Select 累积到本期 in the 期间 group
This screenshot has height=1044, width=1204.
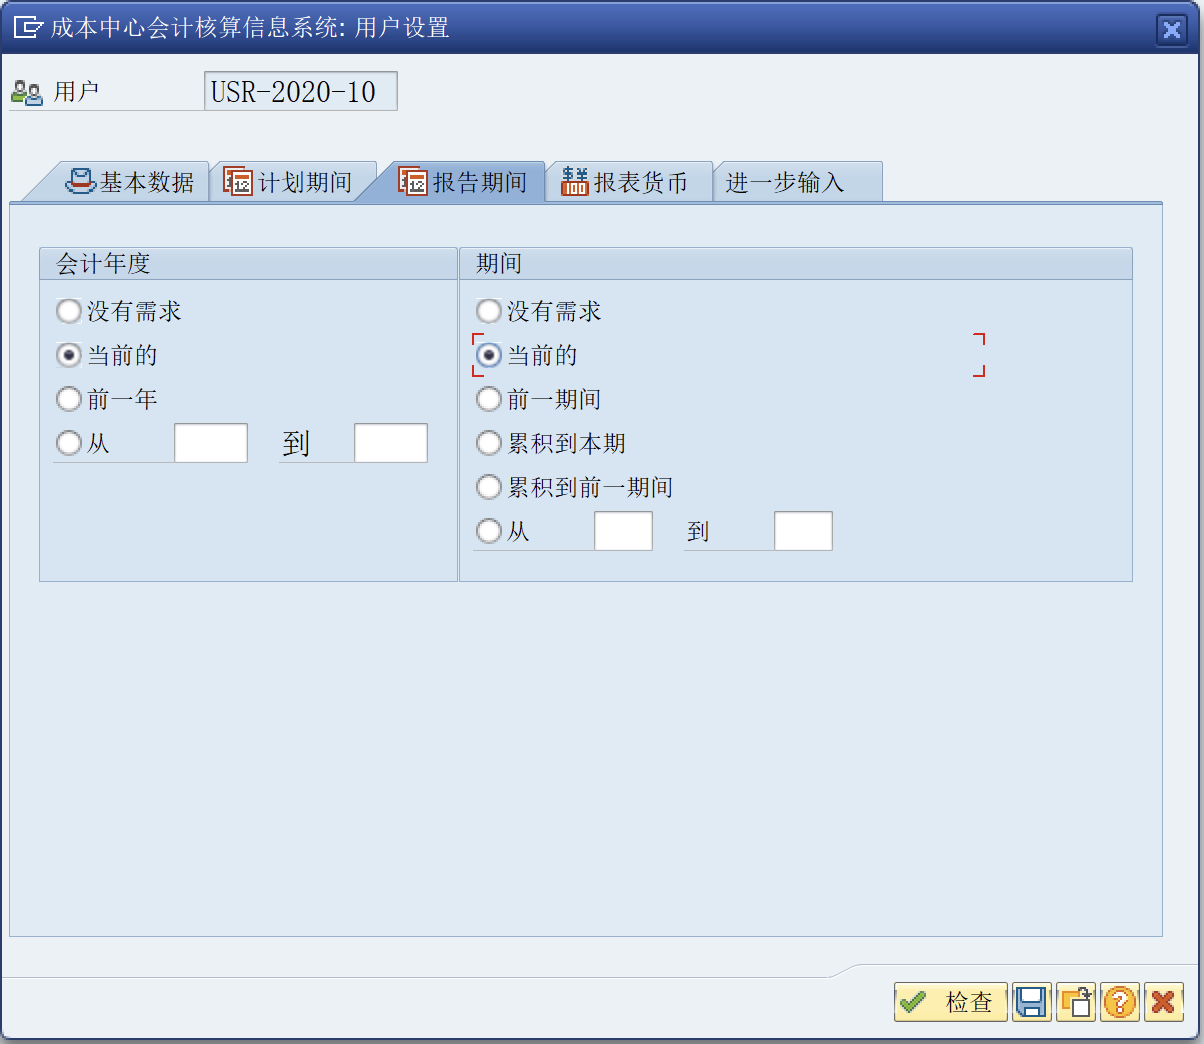pos(488,442)
